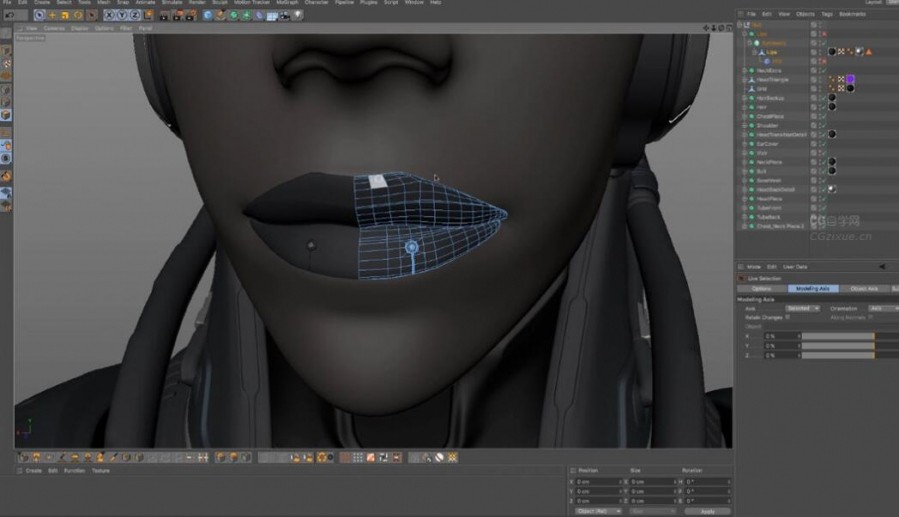
Task: Click the coordinate system icon
Action: pyautogui.click(x=148, y=15)
